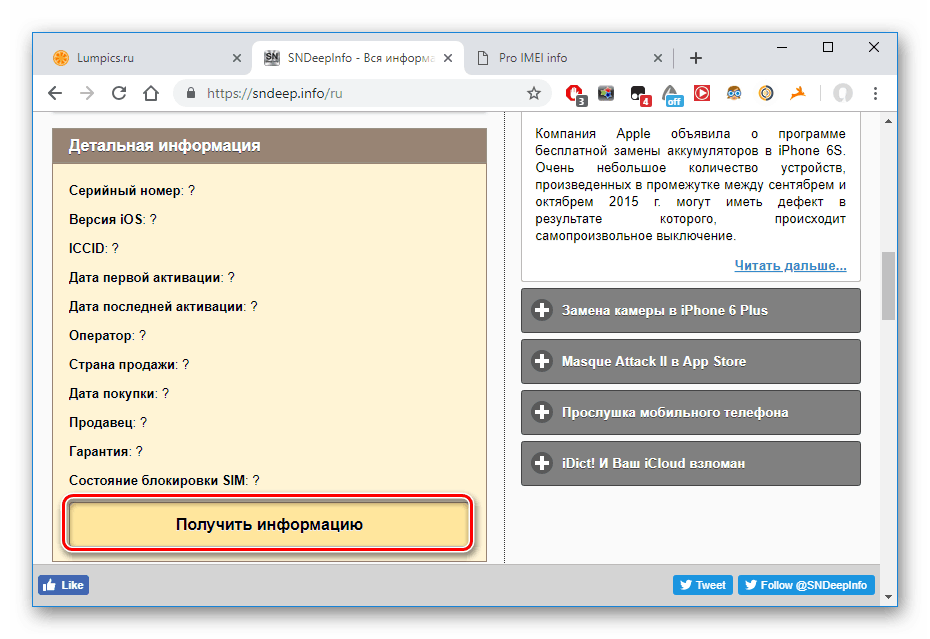Bookmark this page with the star icon

tap(534, 93)
